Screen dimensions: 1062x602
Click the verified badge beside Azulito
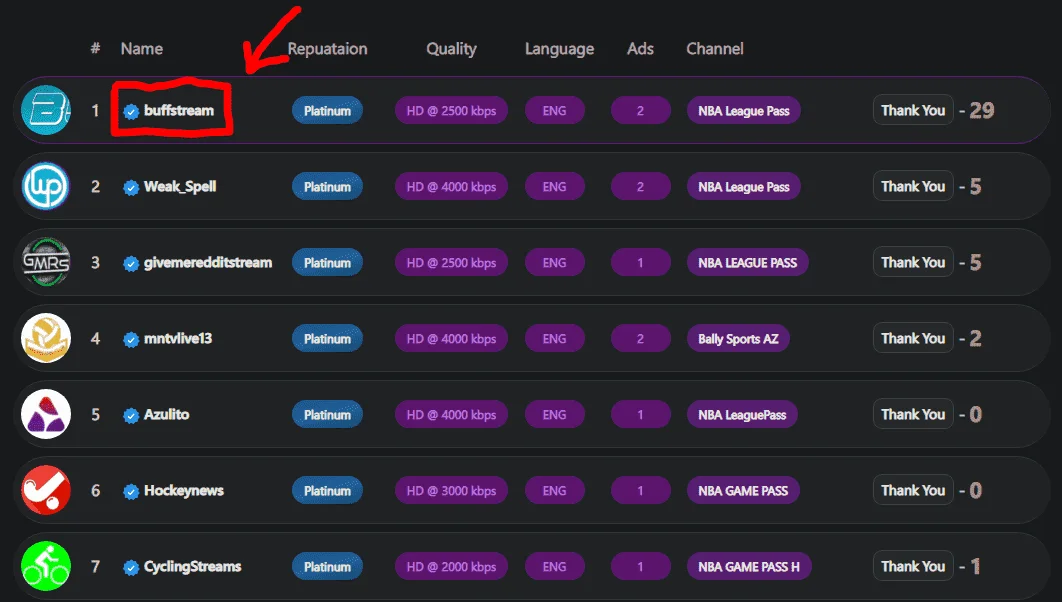[x=131, y=415]
